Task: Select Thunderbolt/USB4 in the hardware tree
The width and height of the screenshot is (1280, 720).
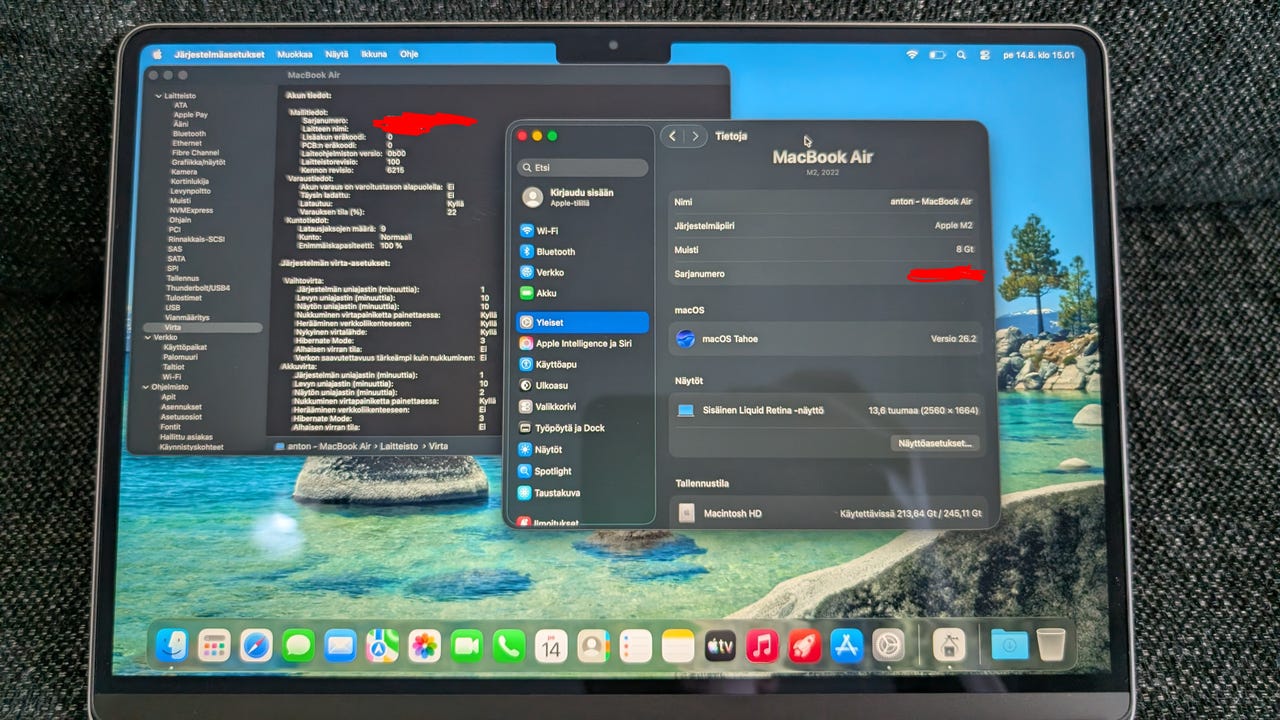Action: (x=197, y=288)
